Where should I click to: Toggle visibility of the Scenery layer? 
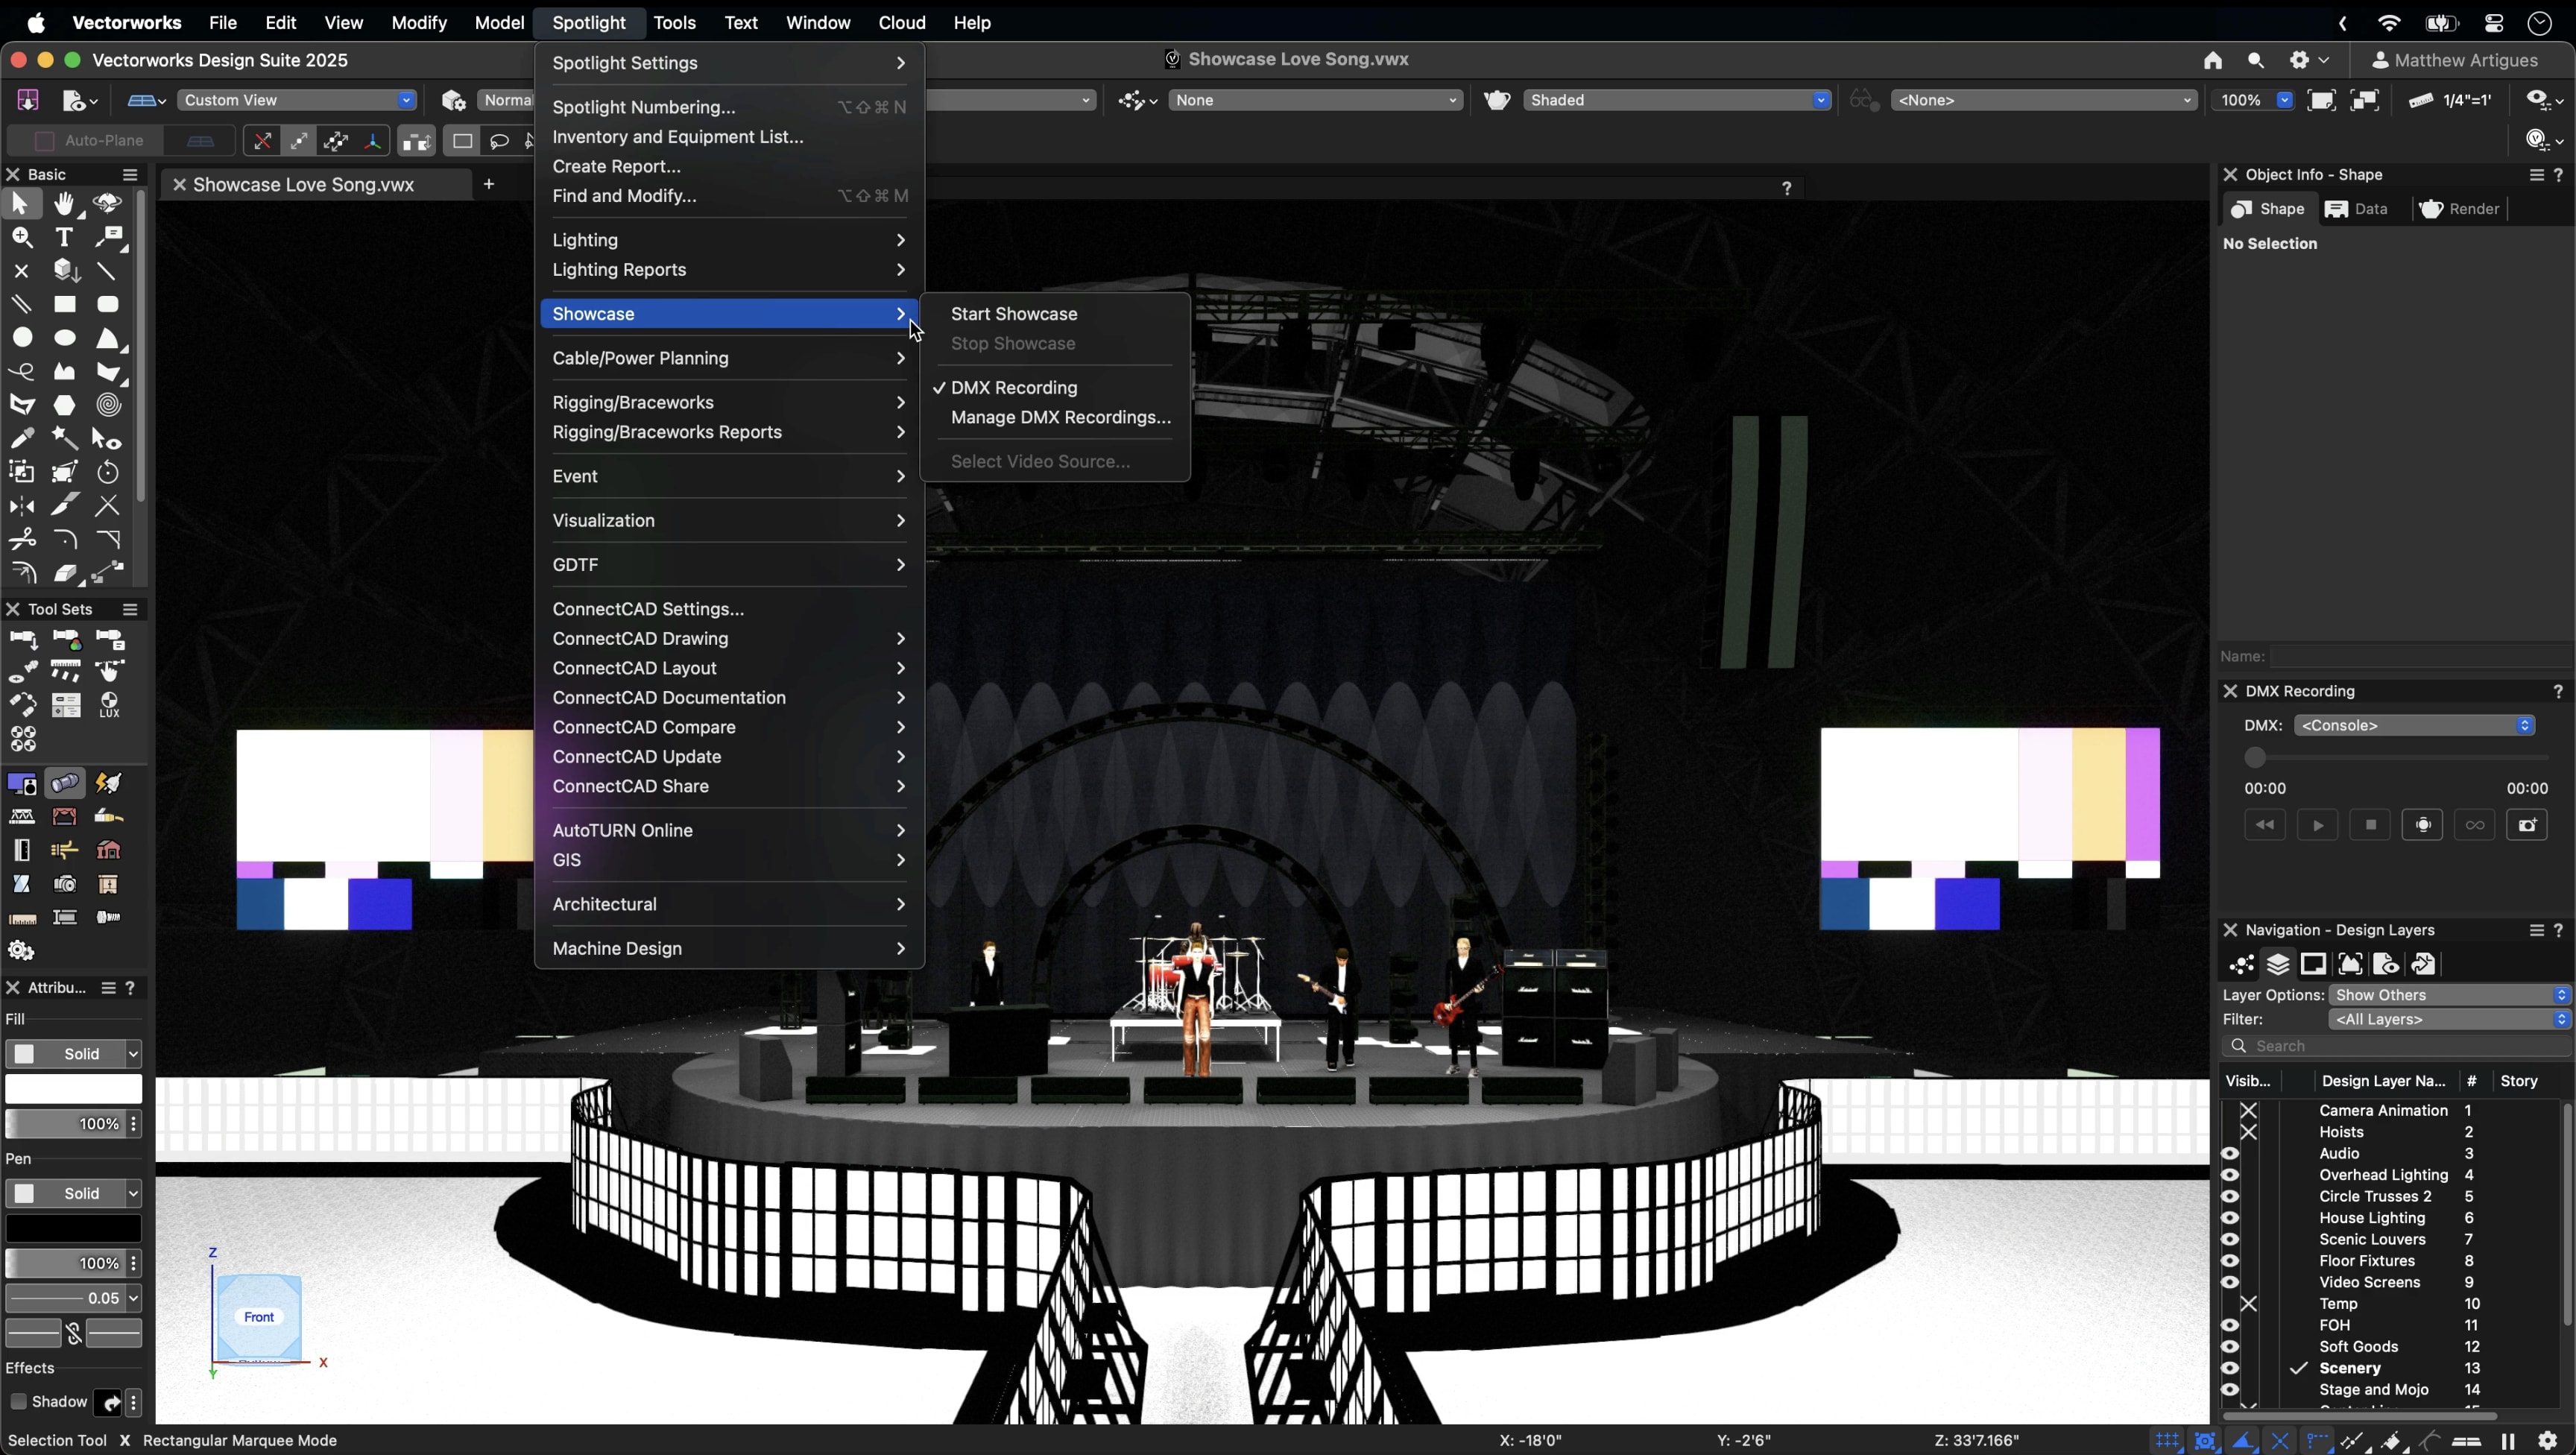click(2230, 1368)
